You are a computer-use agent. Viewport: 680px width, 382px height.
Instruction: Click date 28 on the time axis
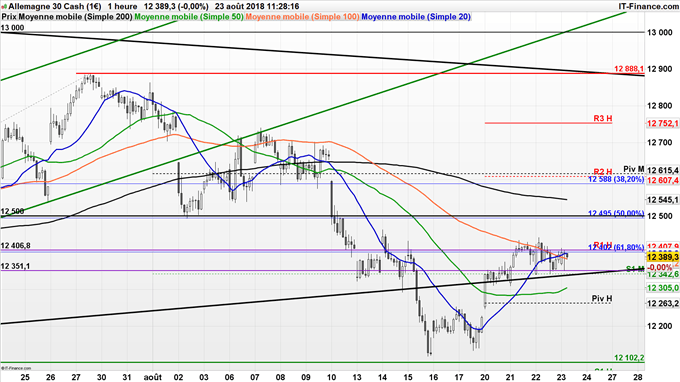[638, 377]
